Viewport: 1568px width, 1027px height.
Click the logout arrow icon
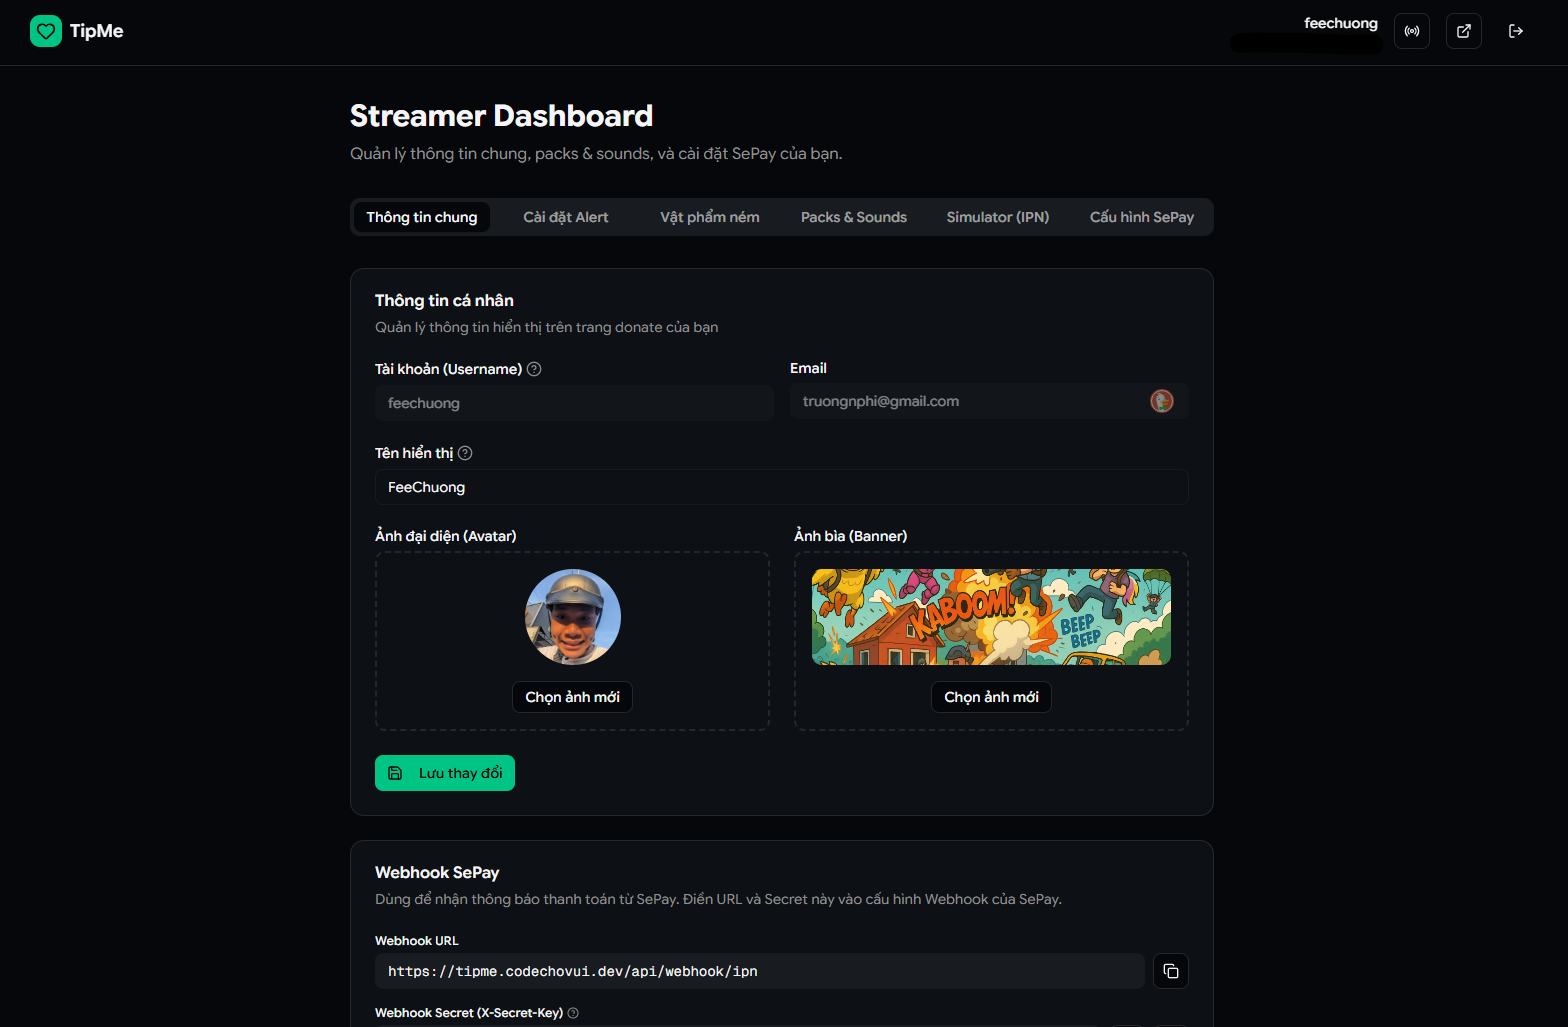tap(1516, 31)
